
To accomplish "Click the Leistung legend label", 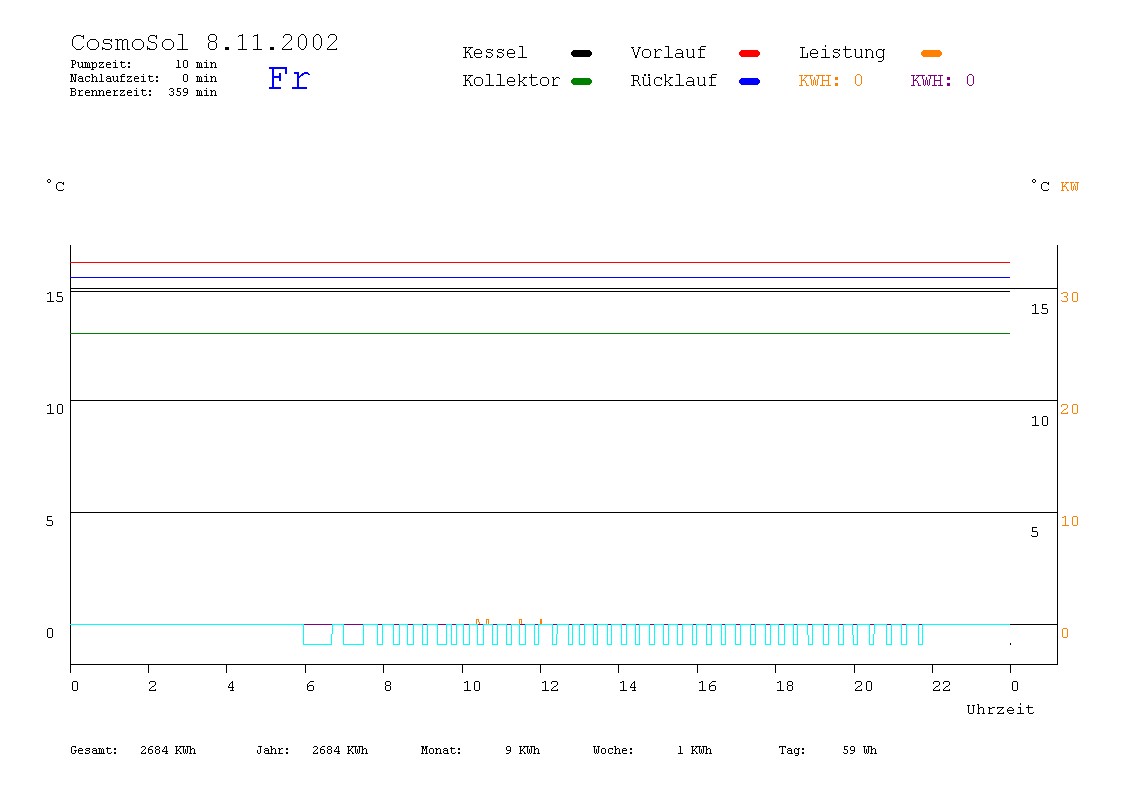I will (842, 53).
